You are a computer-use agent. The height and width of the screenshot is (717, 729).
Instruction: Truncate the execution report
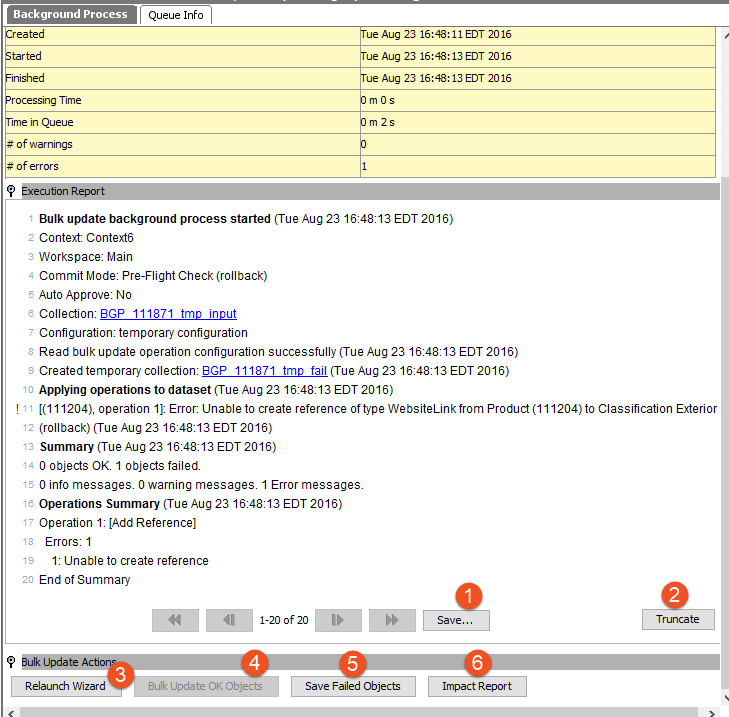click(x=677, y=619)
